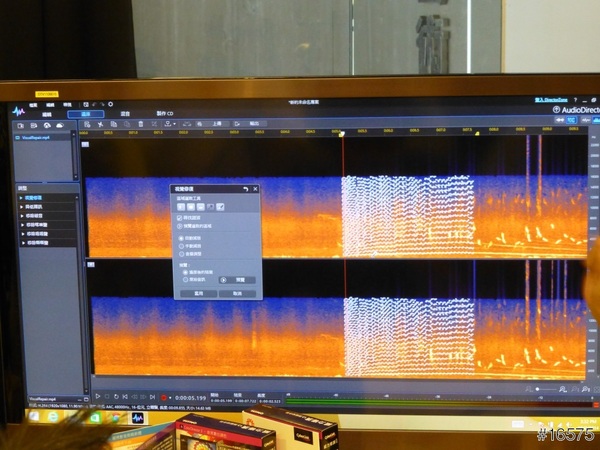The height and width of the screenshot is (450, 600).
Task: Click the zoom slider at bottom right
Action: click(546, 389)
